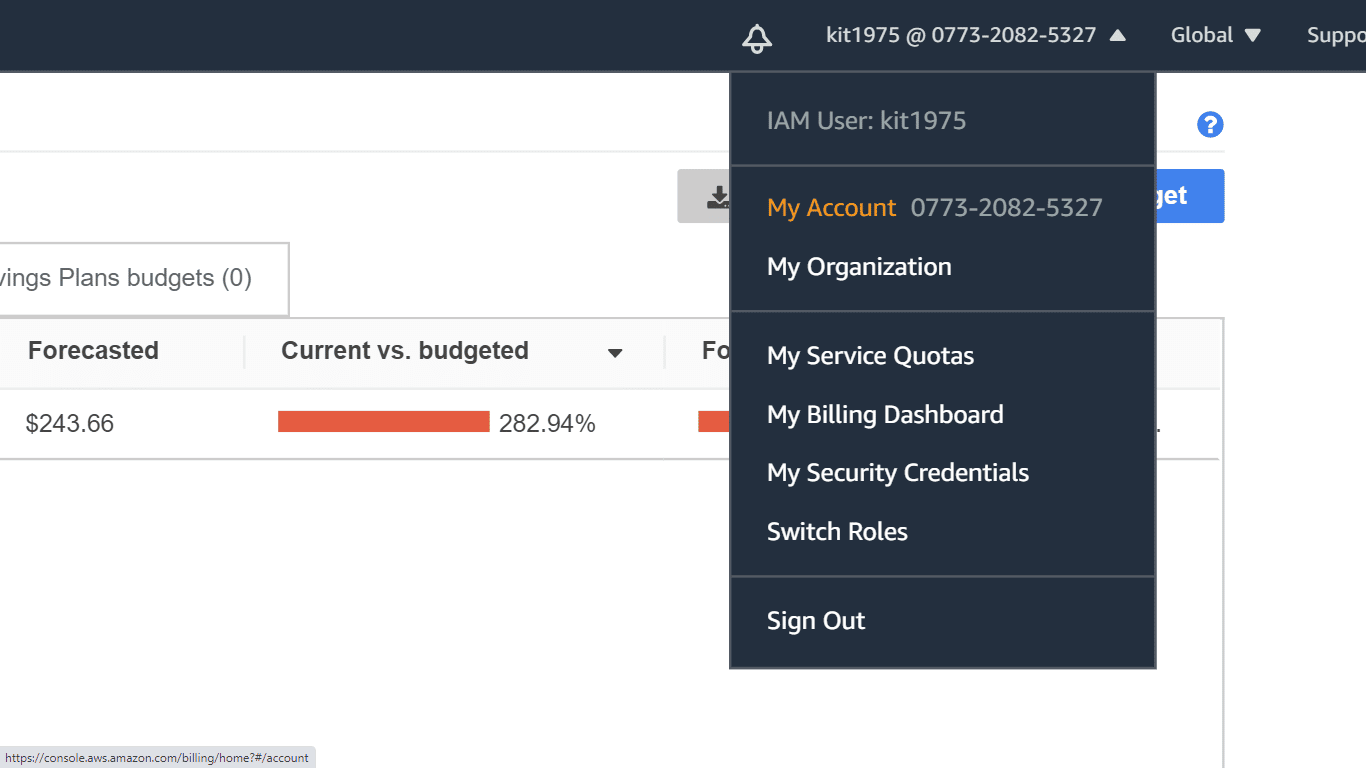This screenshot has width=1366, height=768.
Task: Open My Billing Dashboard
Action: coord(885,414)
